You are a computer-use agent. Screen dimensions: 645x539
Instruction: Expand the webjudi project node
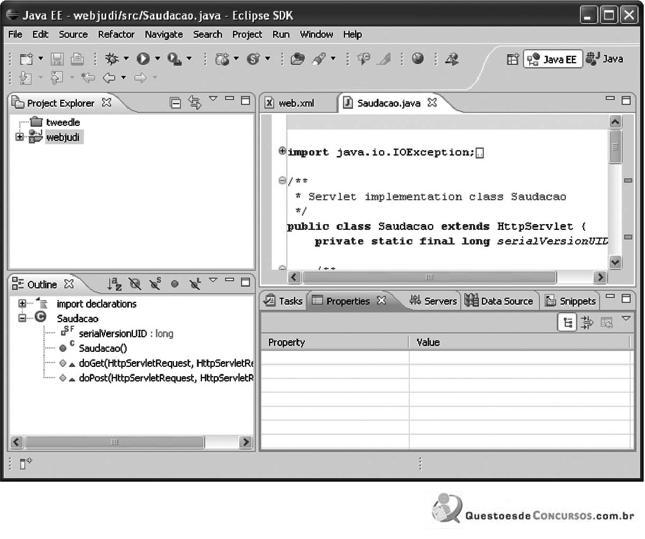point(19,137)
